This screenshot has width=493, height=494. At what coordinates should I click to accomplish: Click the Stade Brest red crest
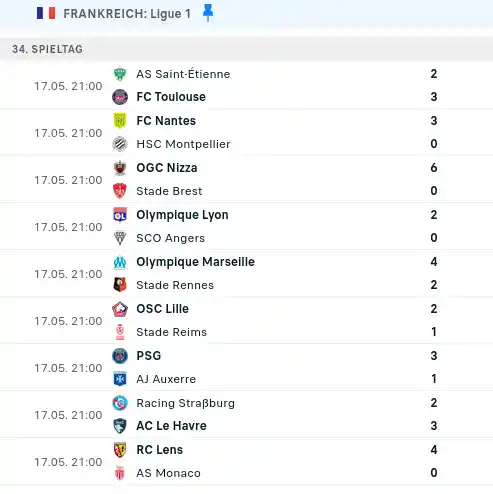tap(120, 191)
